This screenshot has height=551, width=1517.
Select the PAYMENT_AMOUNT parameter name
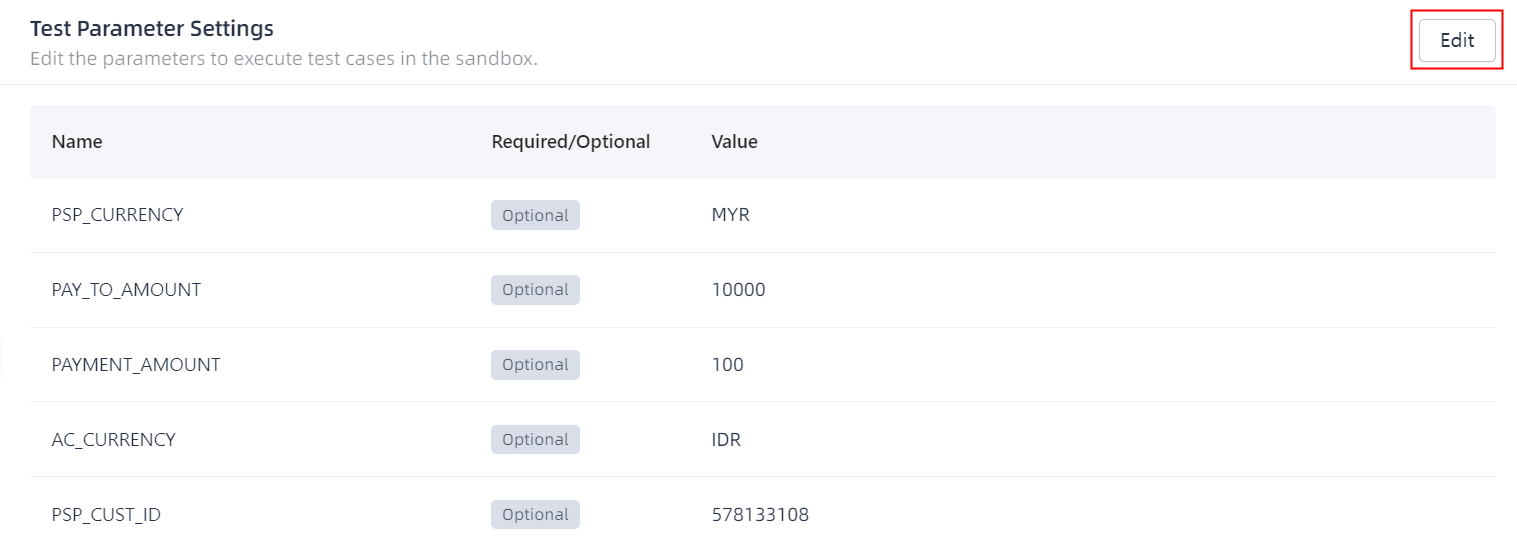pos(135,365)
